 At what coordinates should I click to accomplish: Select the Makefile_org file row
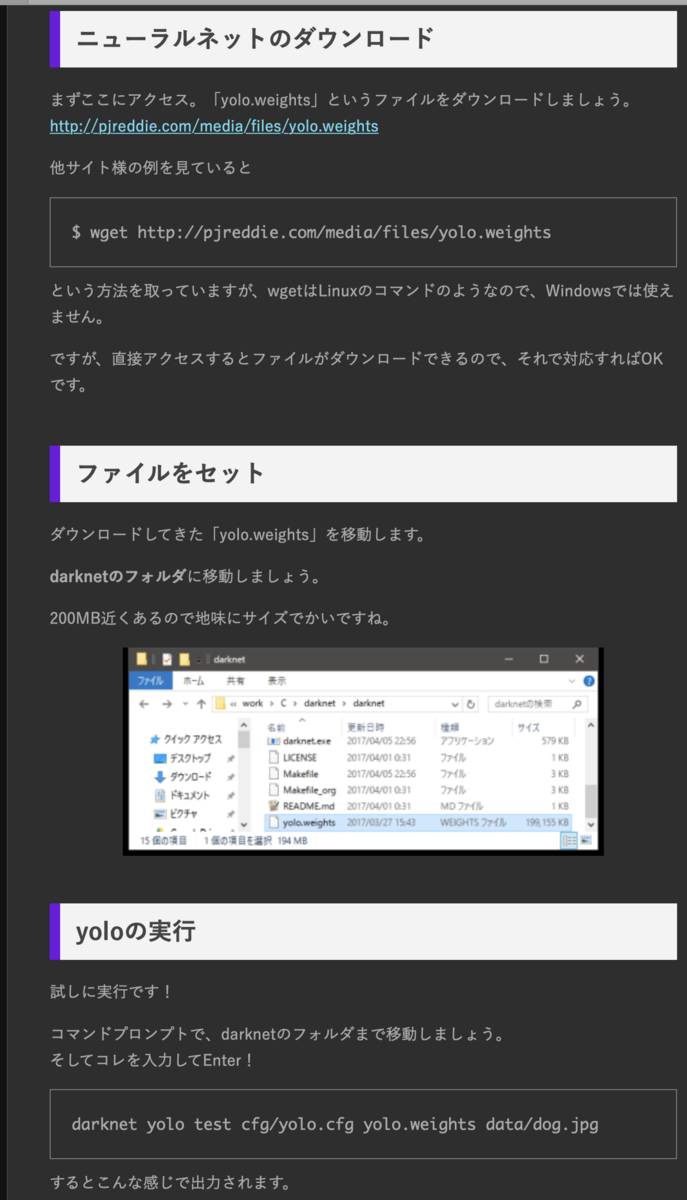418,790
